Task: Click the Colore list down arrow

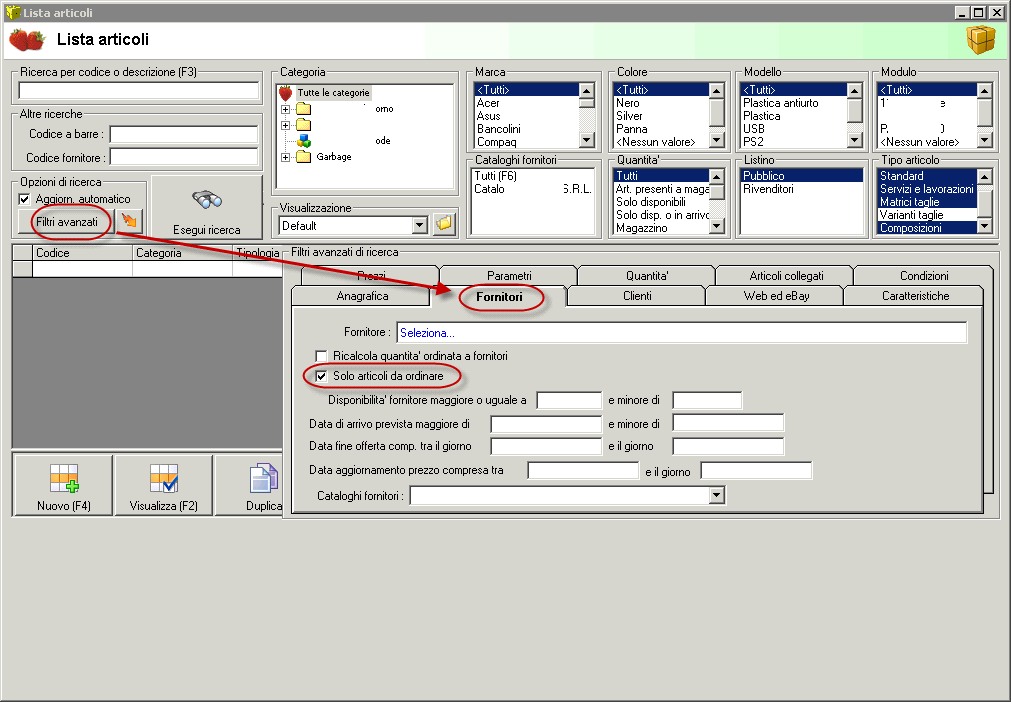Action: click(716, 140)
